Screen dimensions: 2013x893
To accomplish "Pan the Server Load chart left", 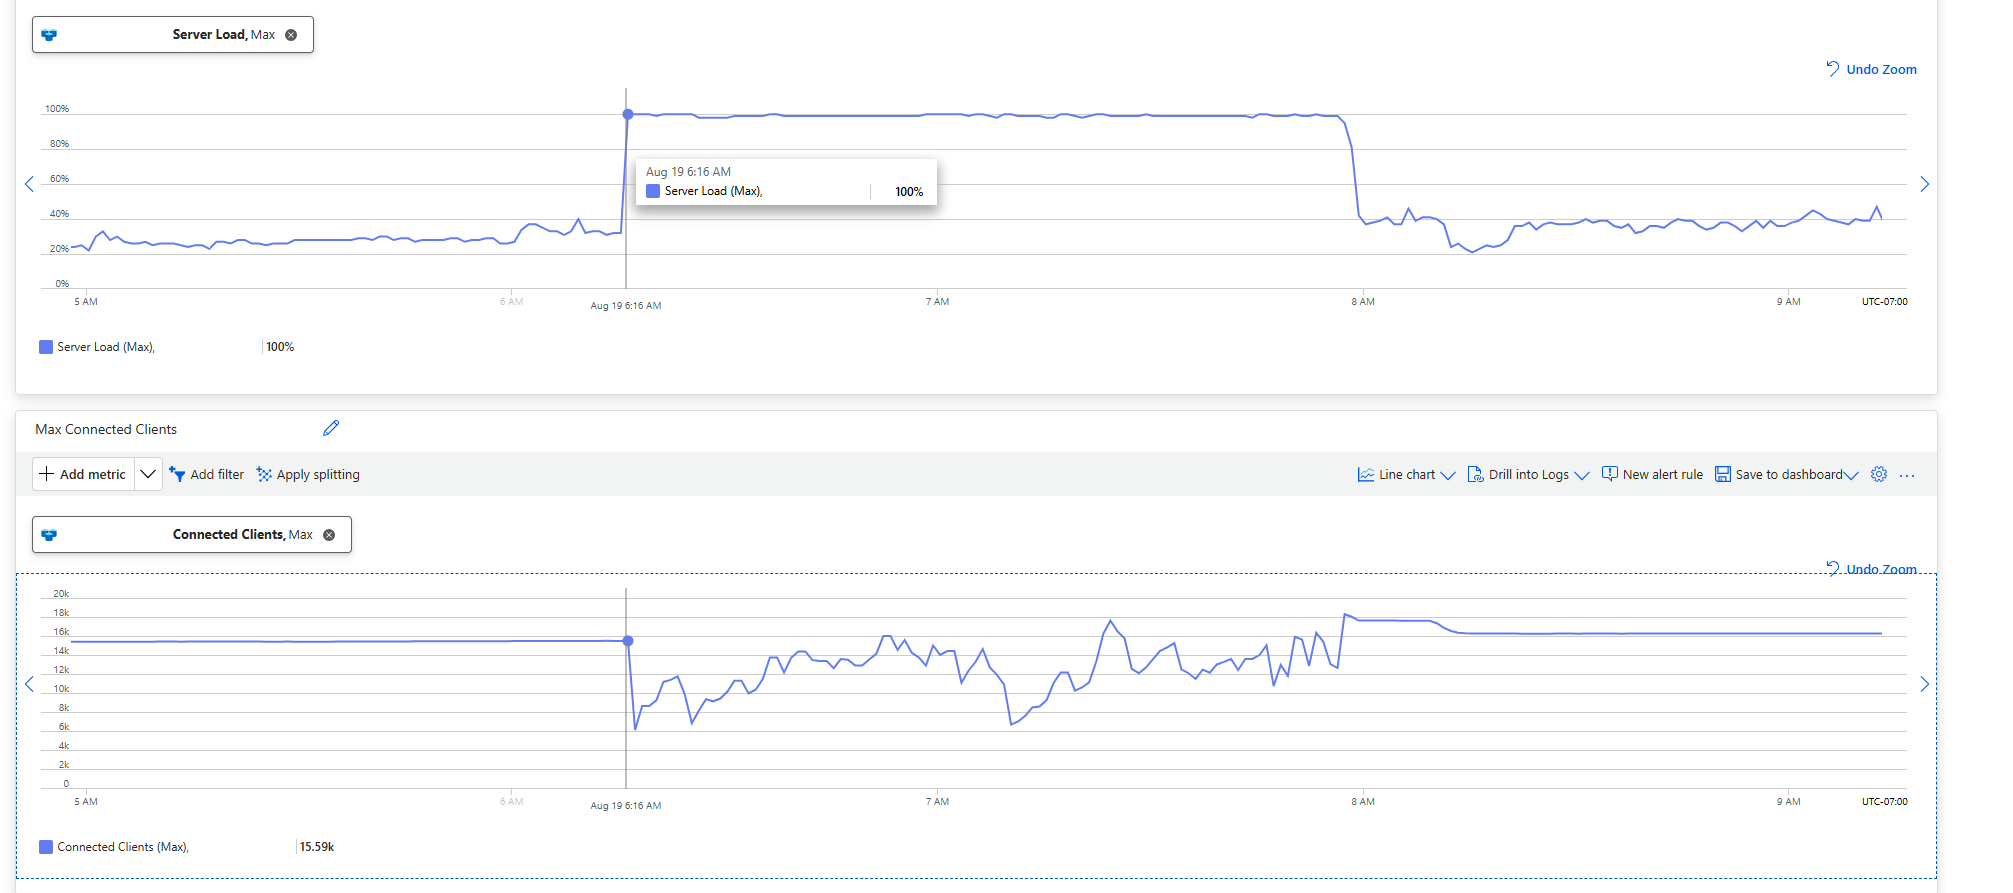I will coord(29,184).
